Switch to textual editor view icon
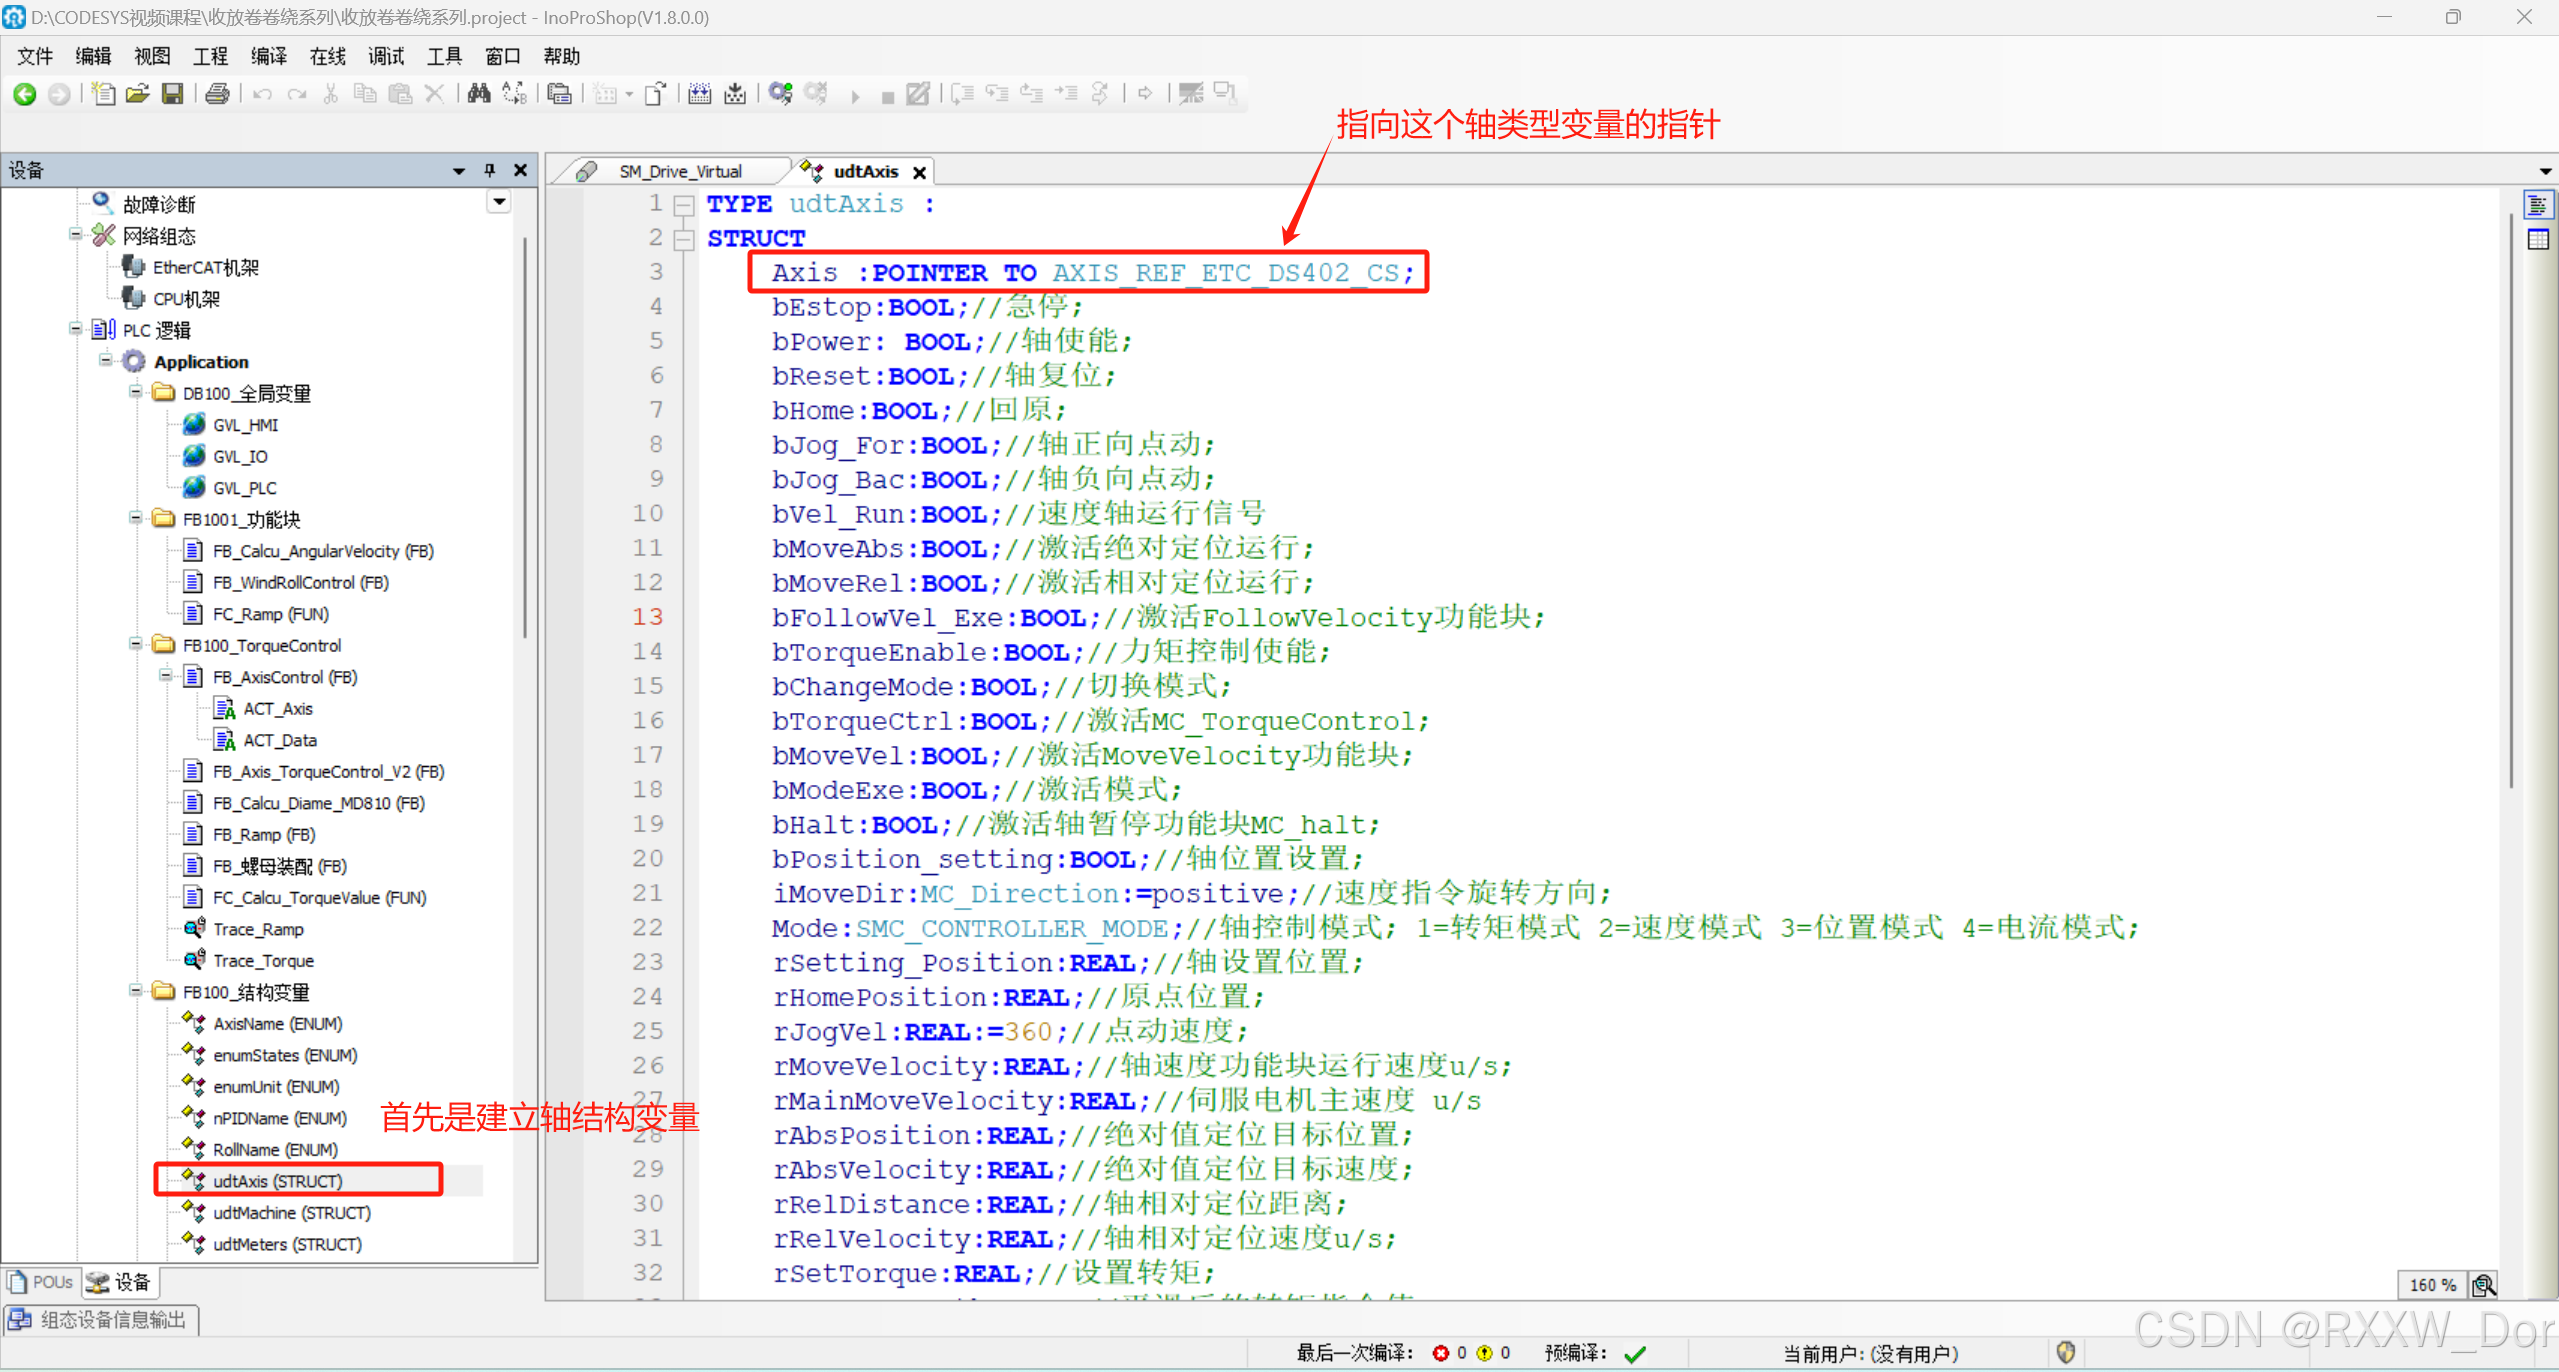Screen dimensions: 2559x1372 point(2538,206)
